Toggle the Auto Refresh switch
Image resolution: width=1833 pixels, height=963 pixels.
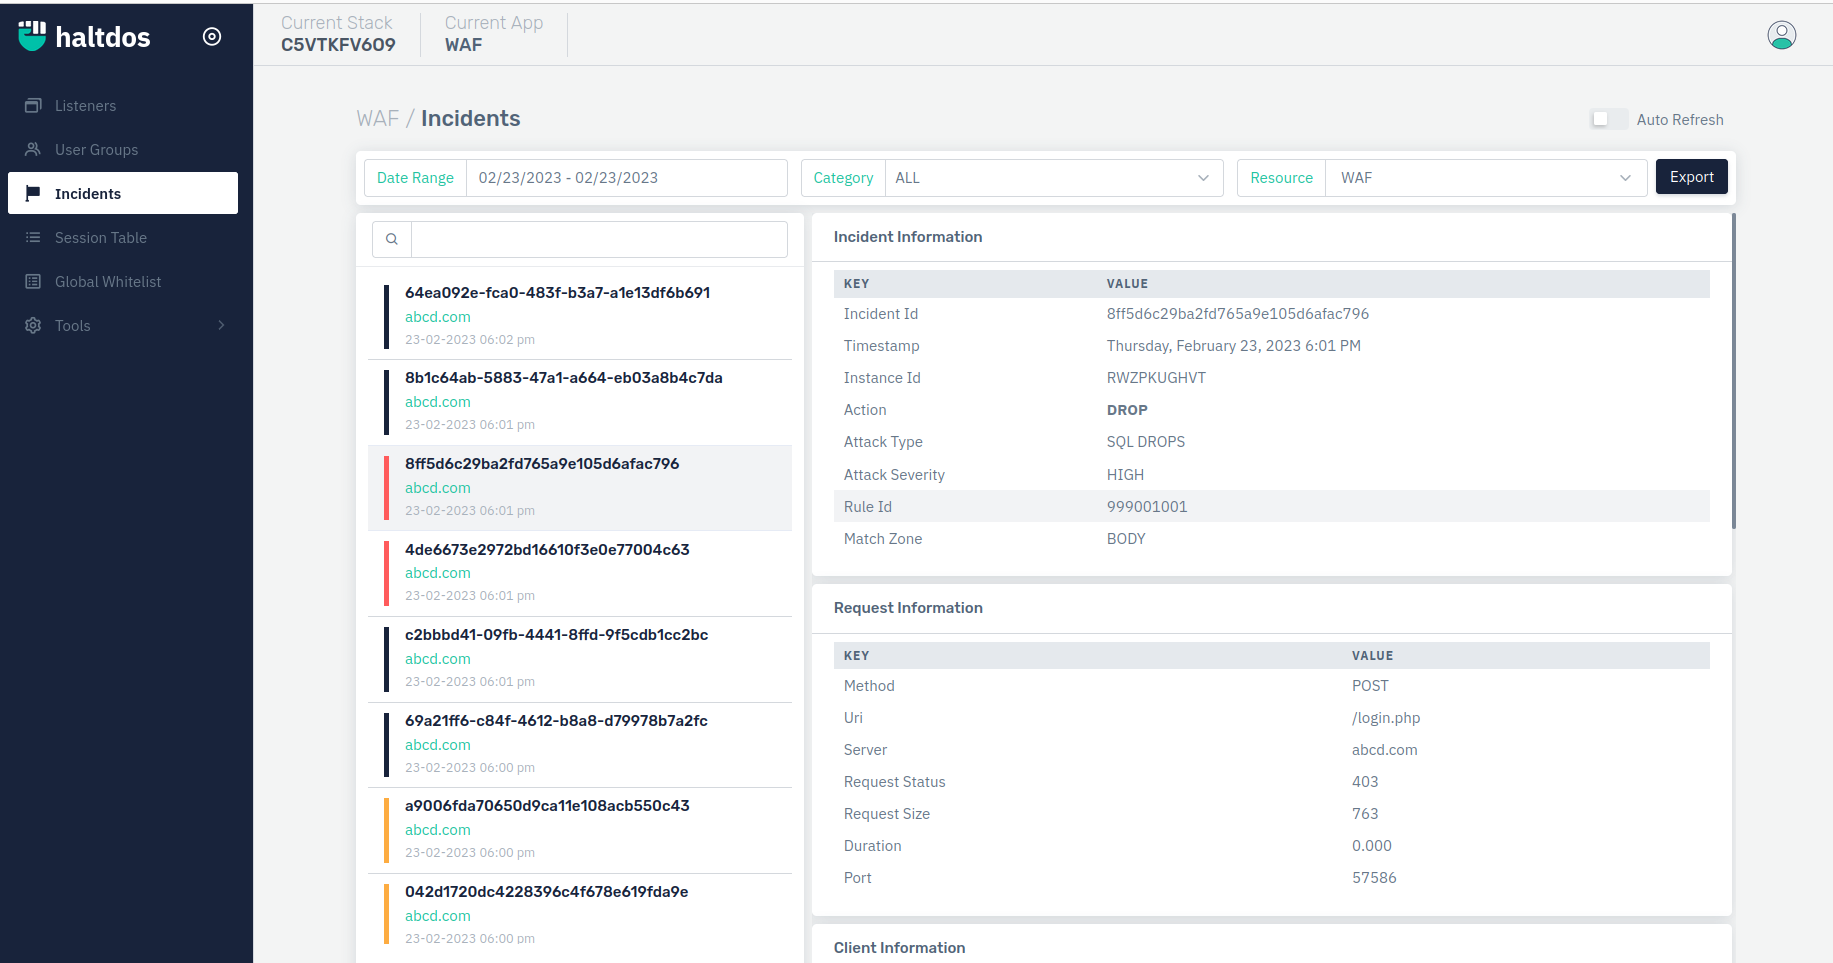coord(1609,119)
